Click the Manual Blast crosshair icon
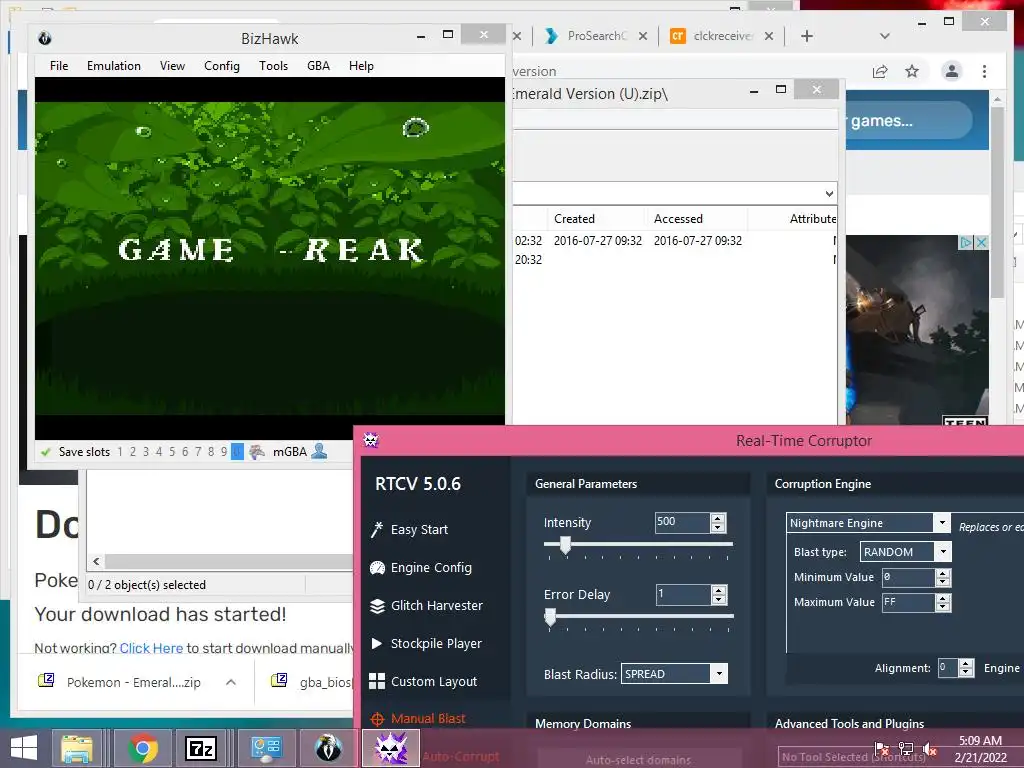 (x=377, y=719)
